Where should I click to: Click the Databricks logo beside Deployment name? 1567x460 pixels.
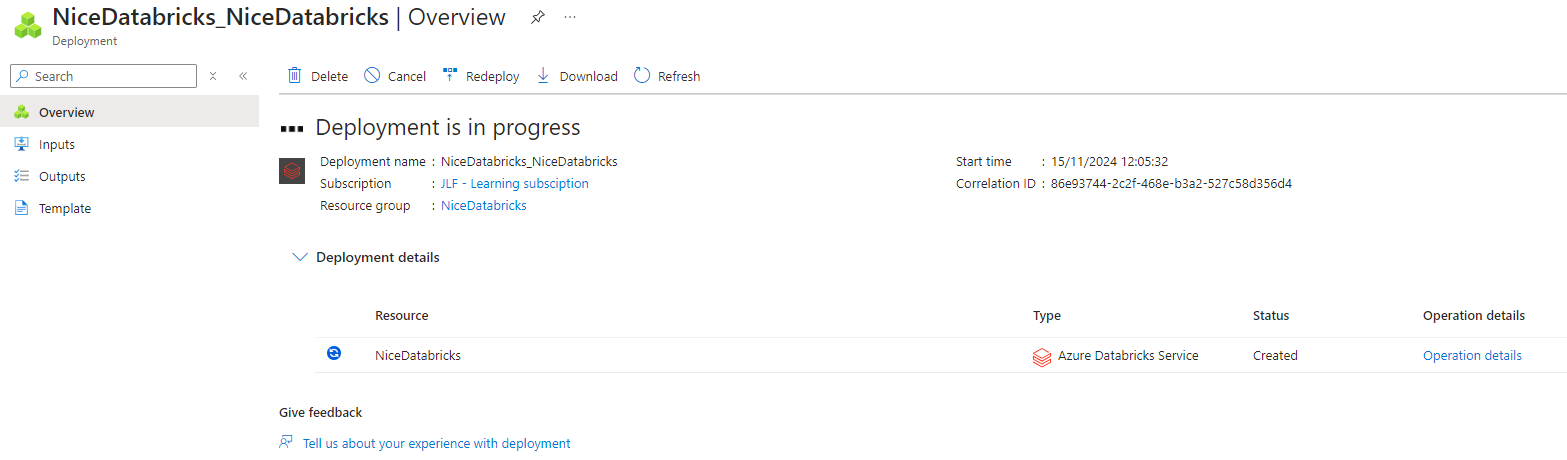[x=291, y=171]
